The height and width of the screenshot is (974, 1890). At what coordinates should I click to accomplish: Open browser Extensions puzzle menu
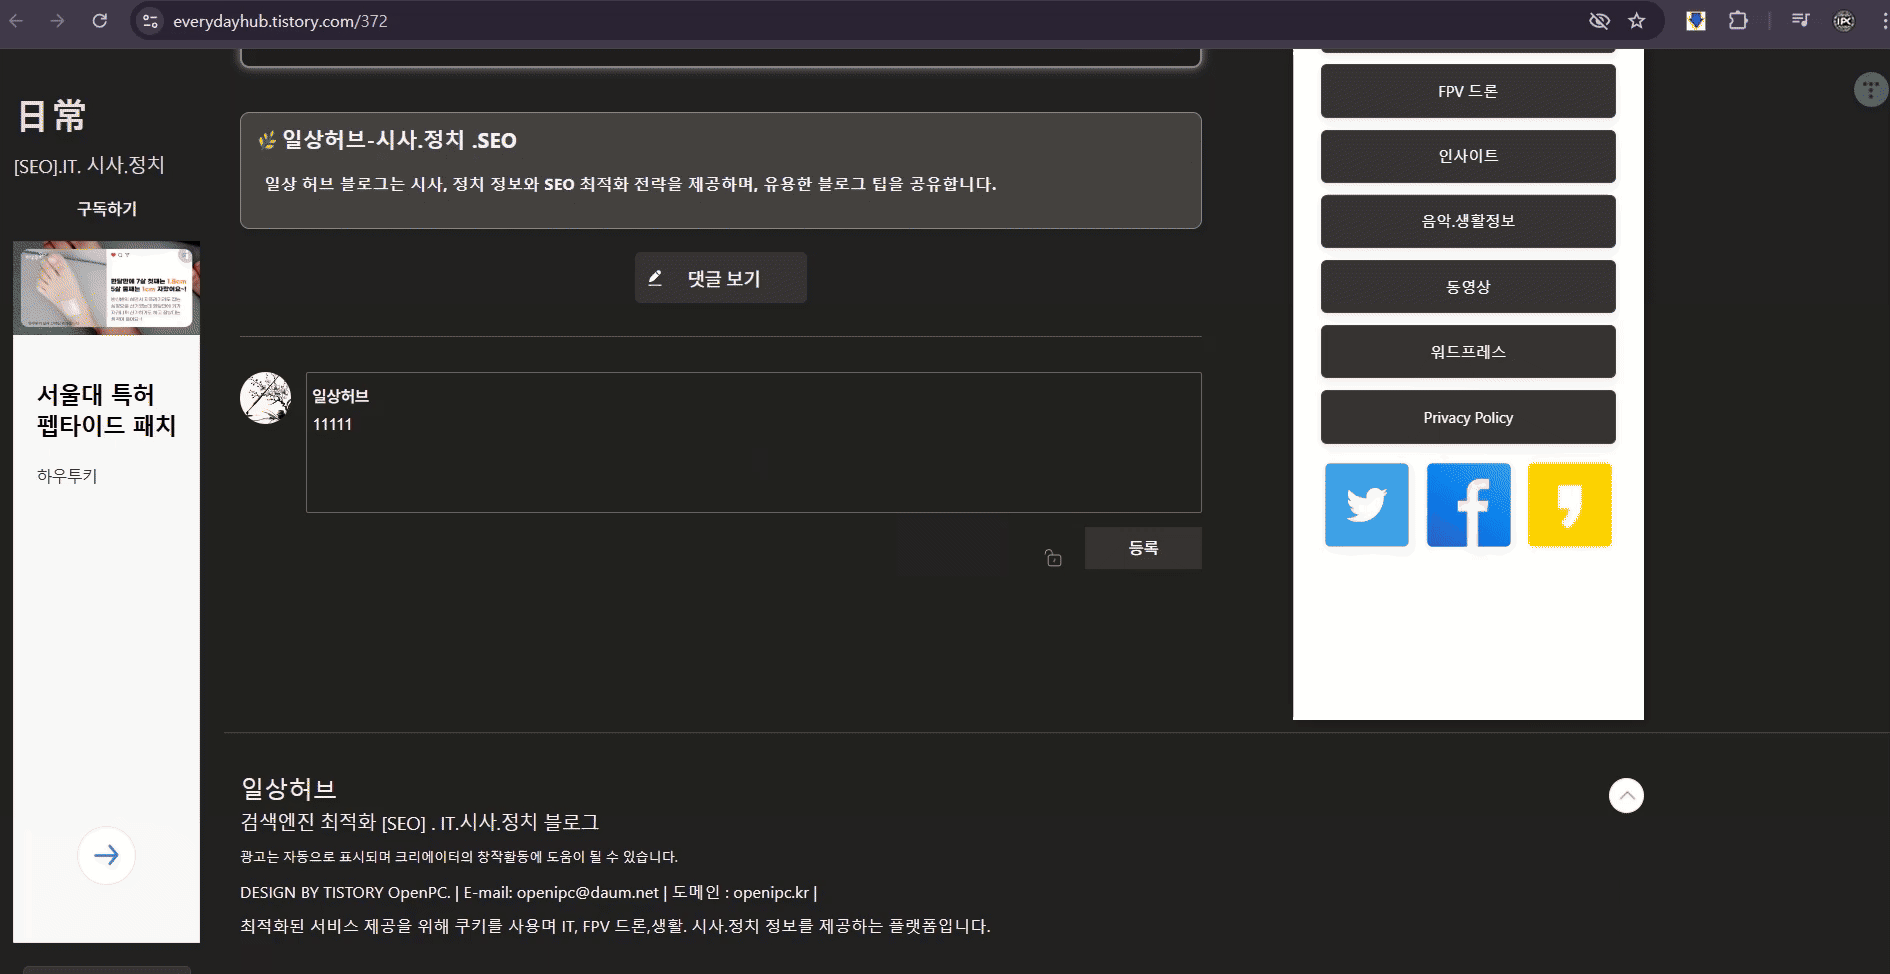(1739, 20)
